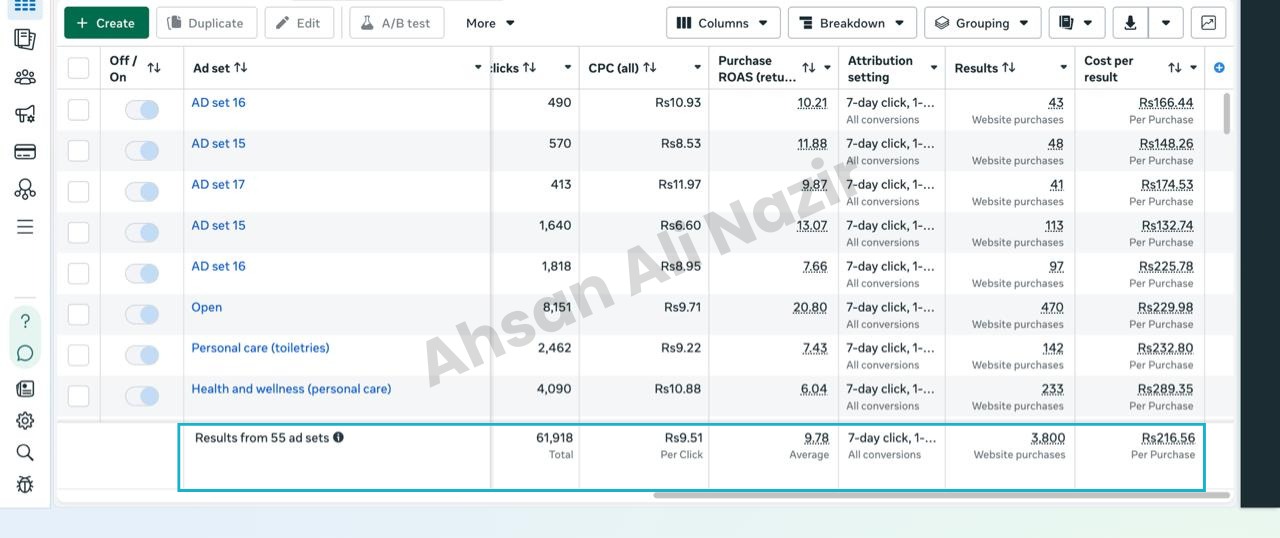Click the 470 results value in Open row
This screenshot has height=538, width=1280.
click(1052, 307)
